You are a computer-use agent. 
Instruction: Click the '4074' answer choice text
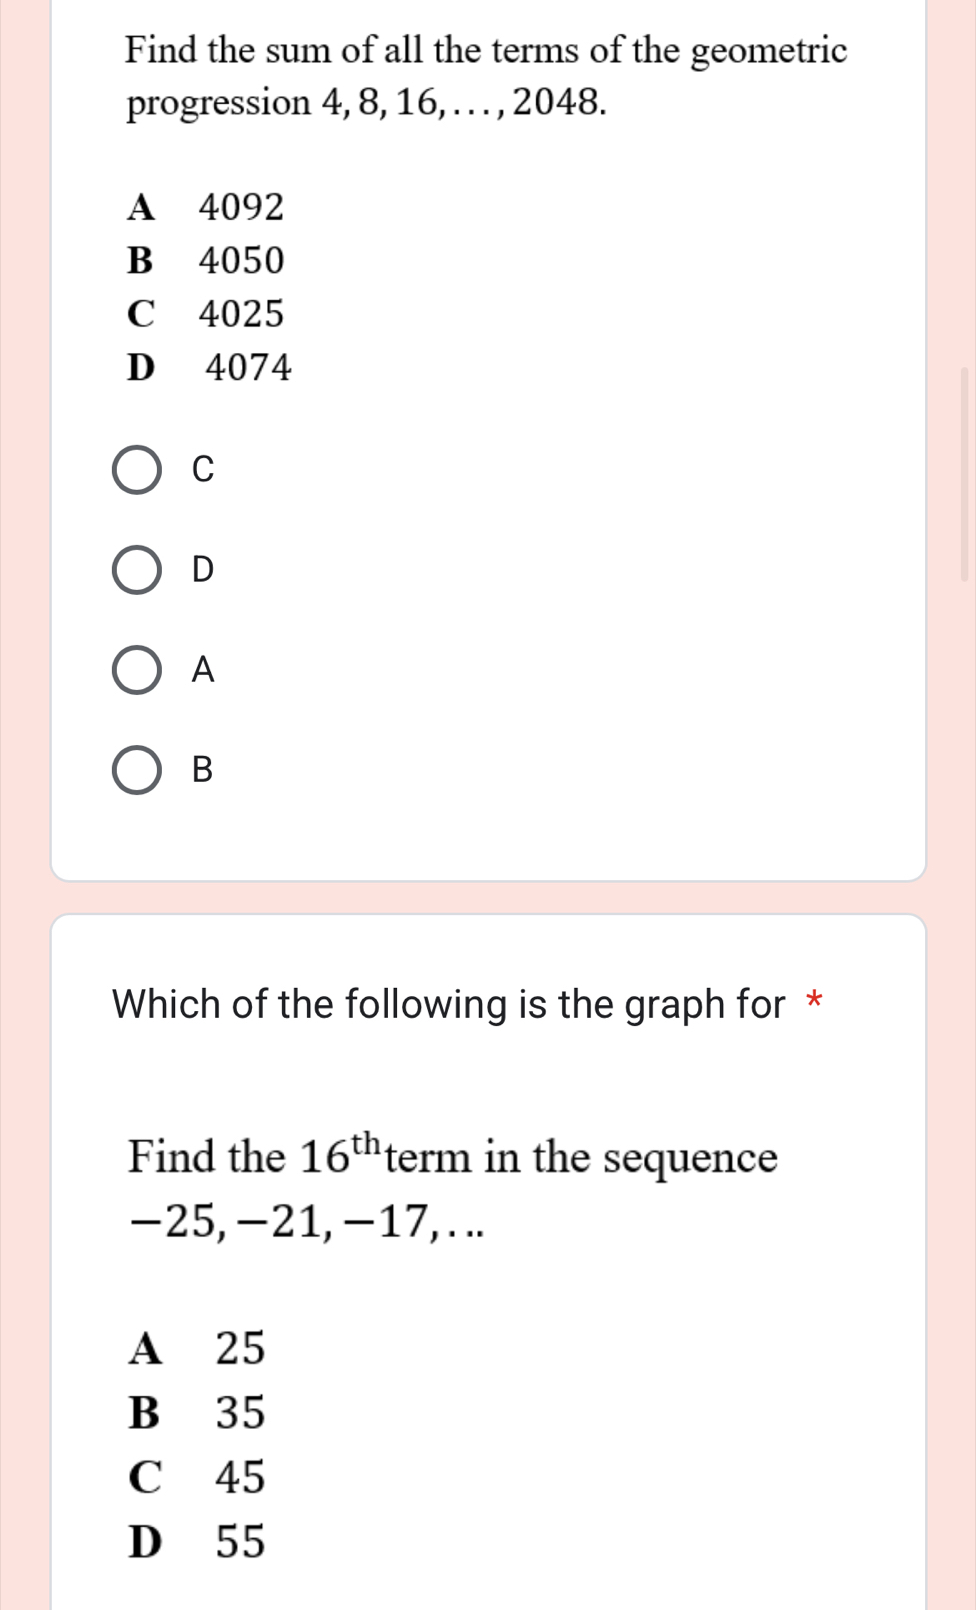point(248,368)
